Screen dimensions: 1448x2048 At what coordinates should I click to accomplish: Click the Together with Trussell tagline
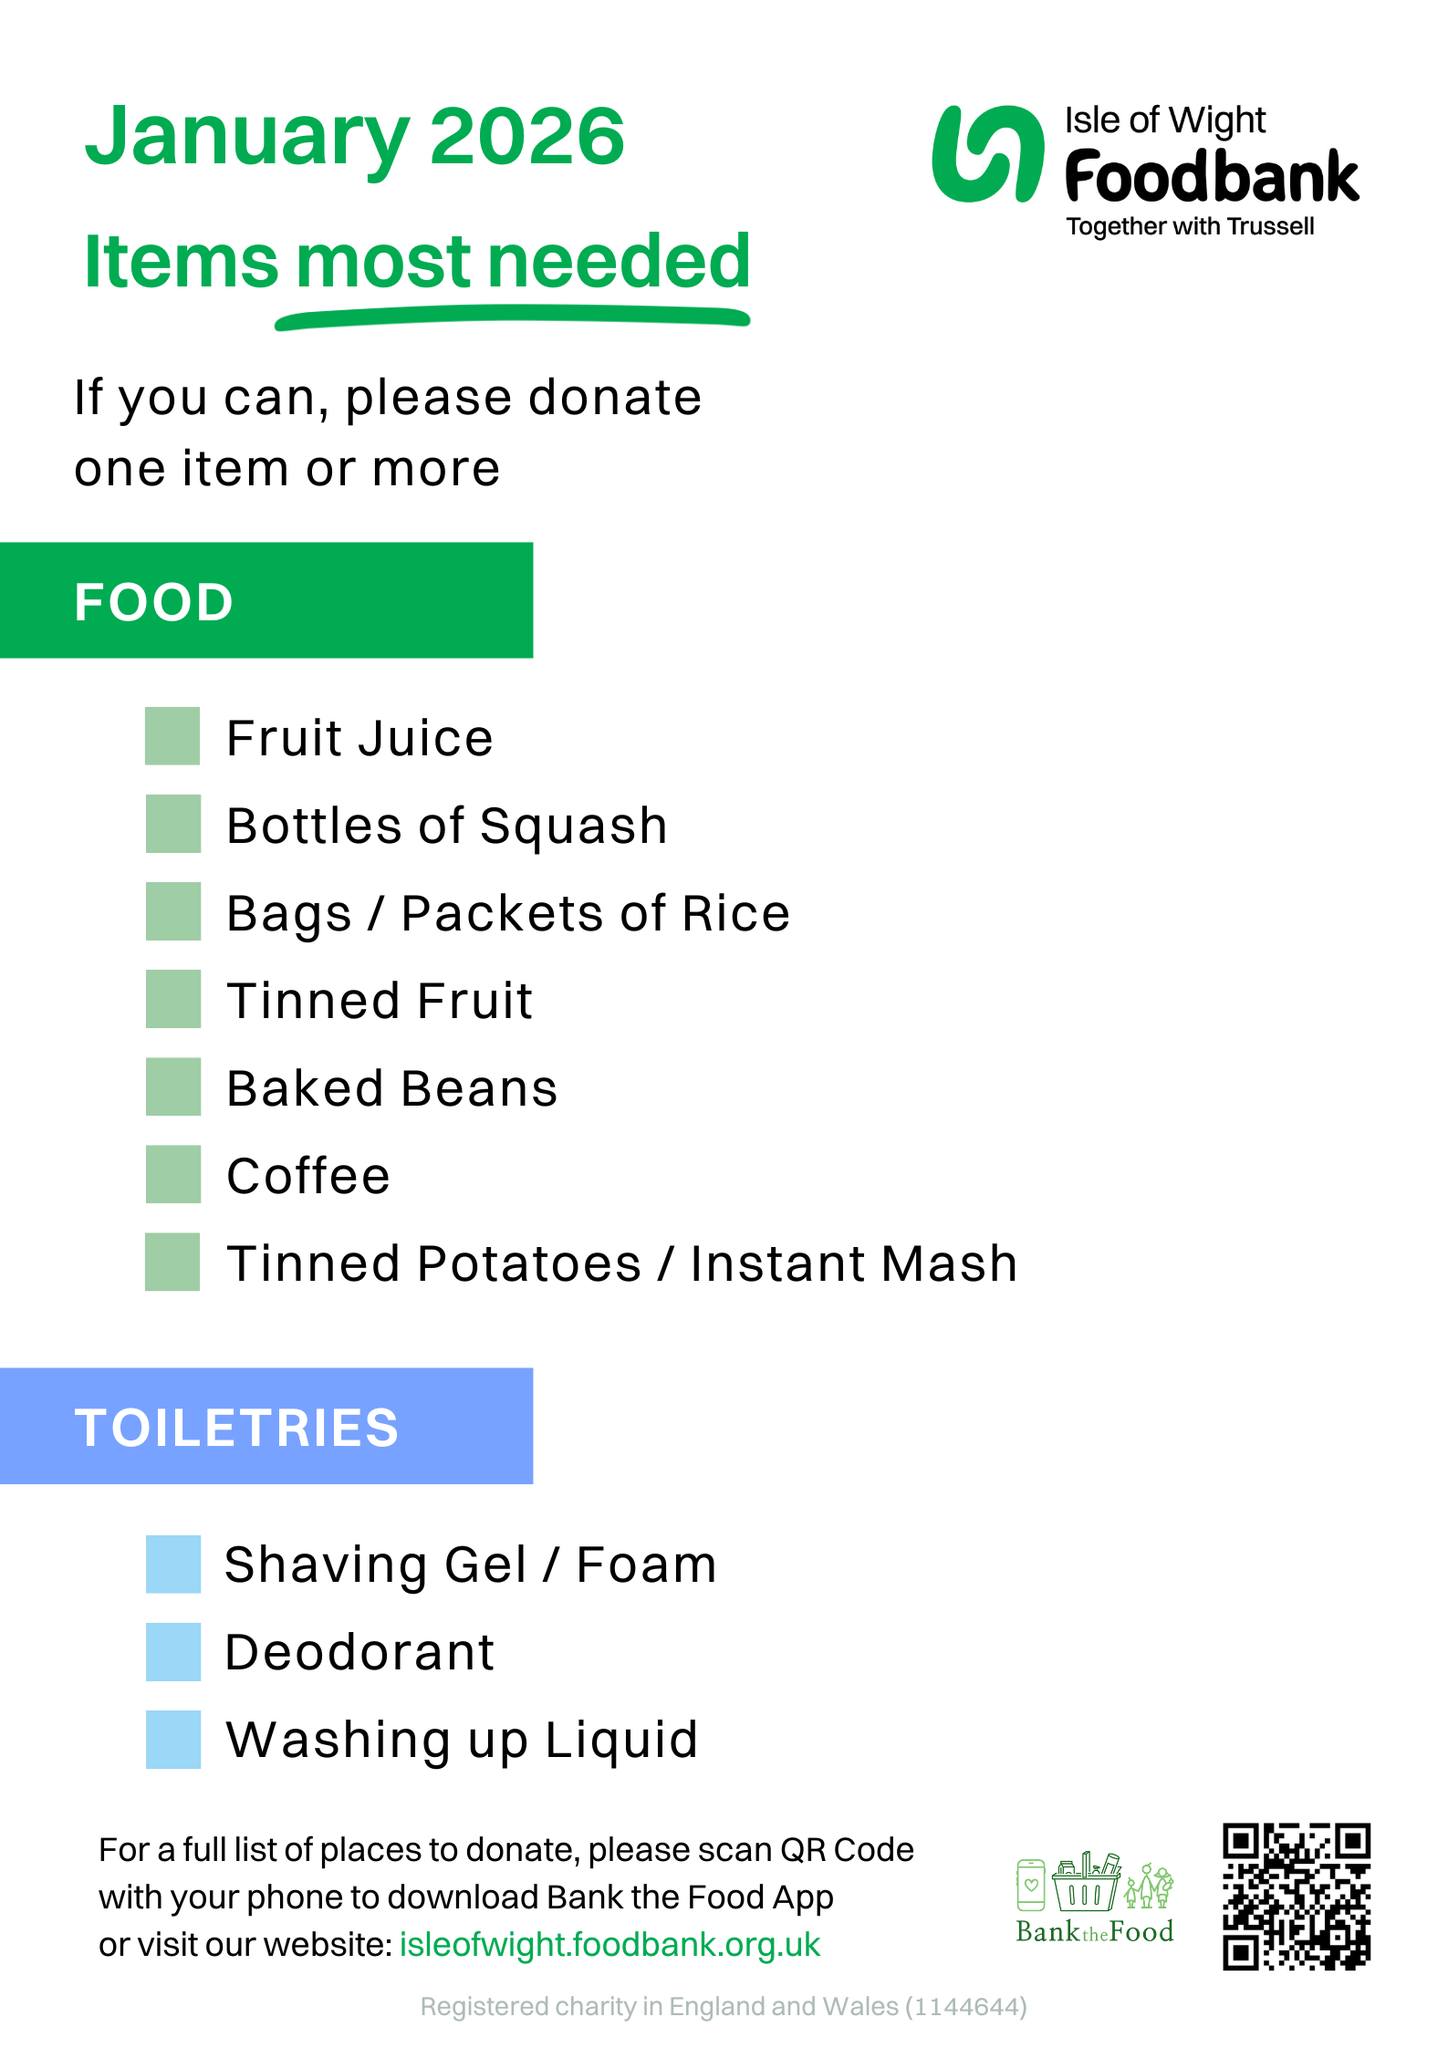tap(1190, 227)
